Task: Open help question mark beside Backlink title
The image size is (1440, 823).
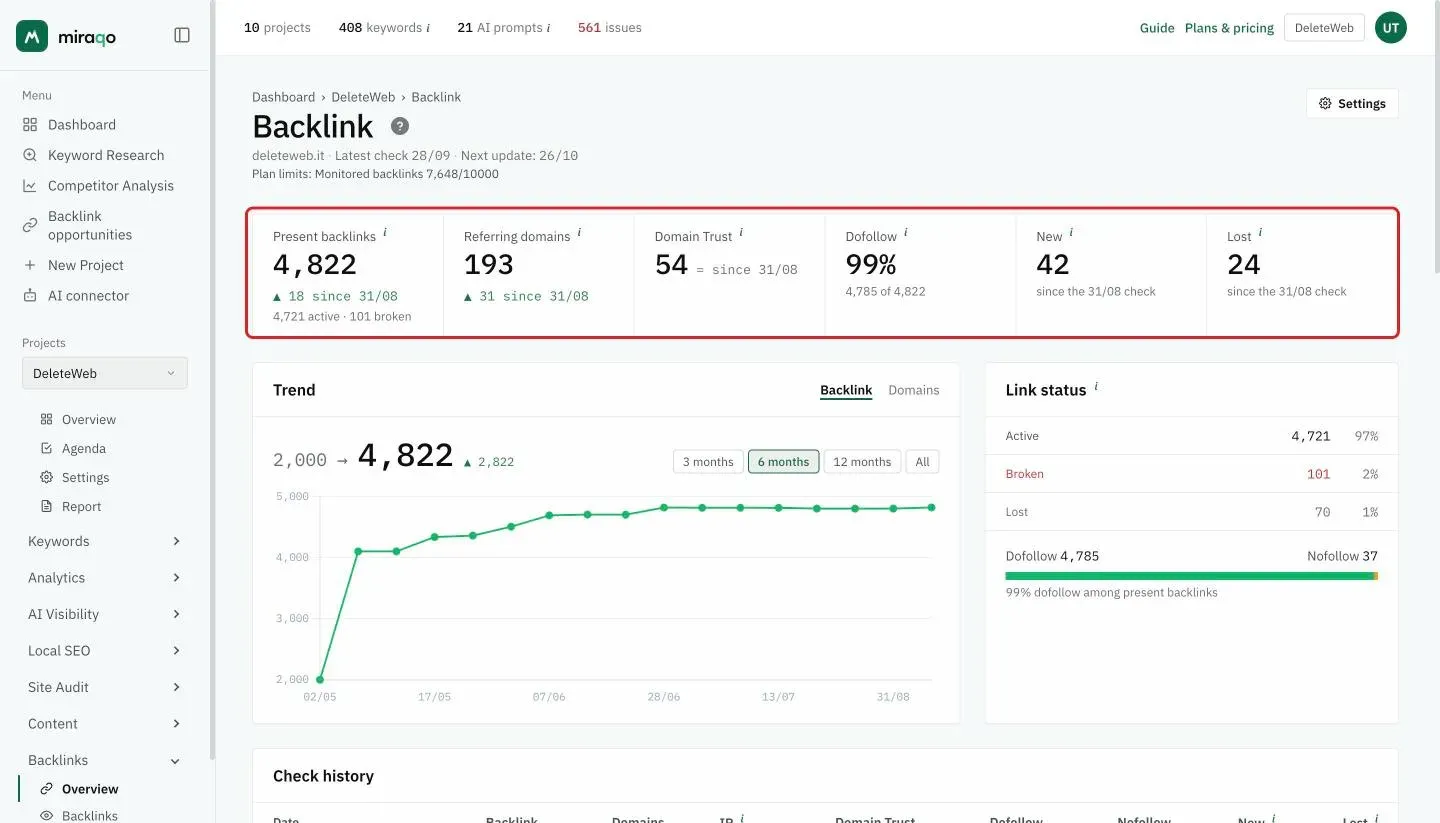Action: coord(400,126)
